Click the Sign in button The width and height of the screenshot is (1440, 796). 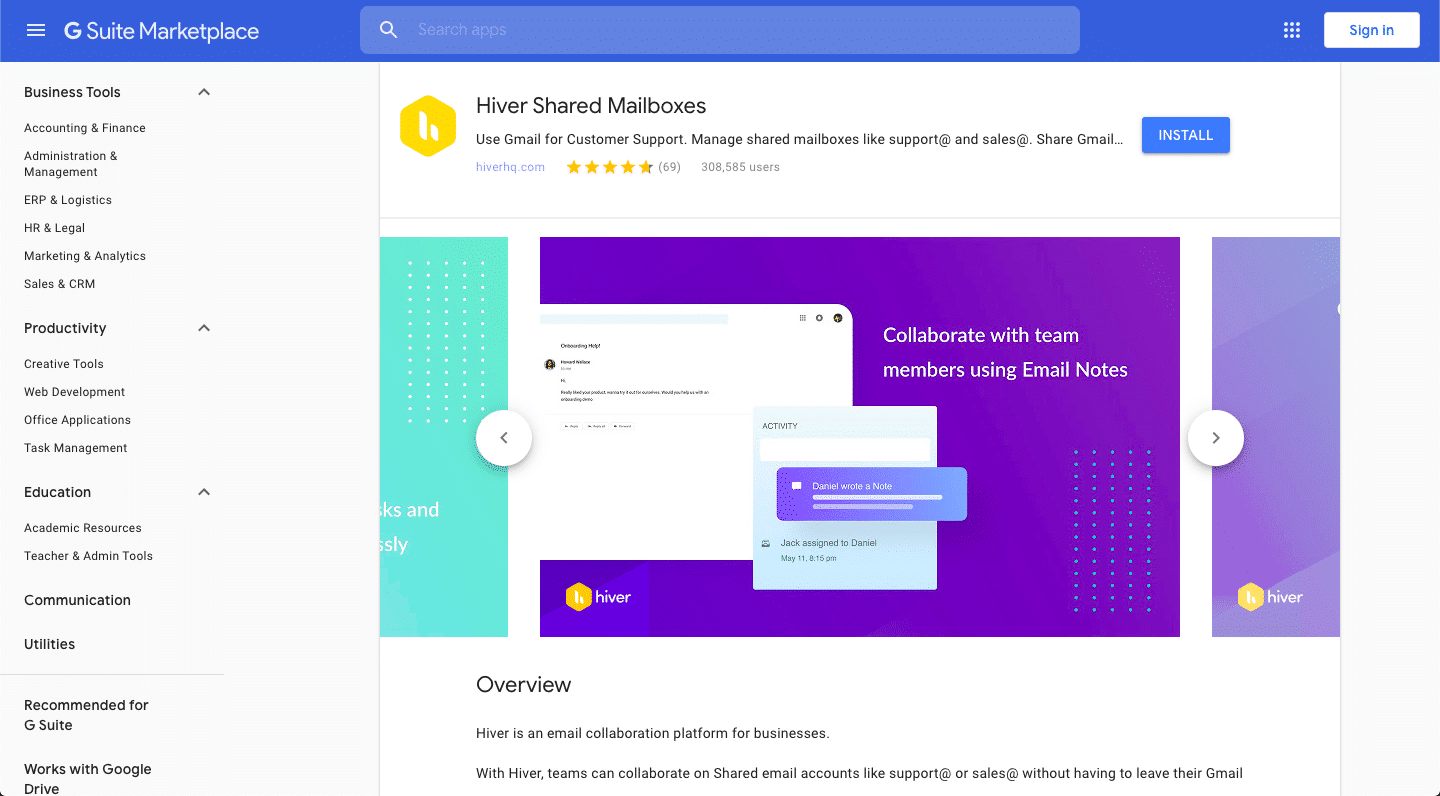click(1372, 30)
